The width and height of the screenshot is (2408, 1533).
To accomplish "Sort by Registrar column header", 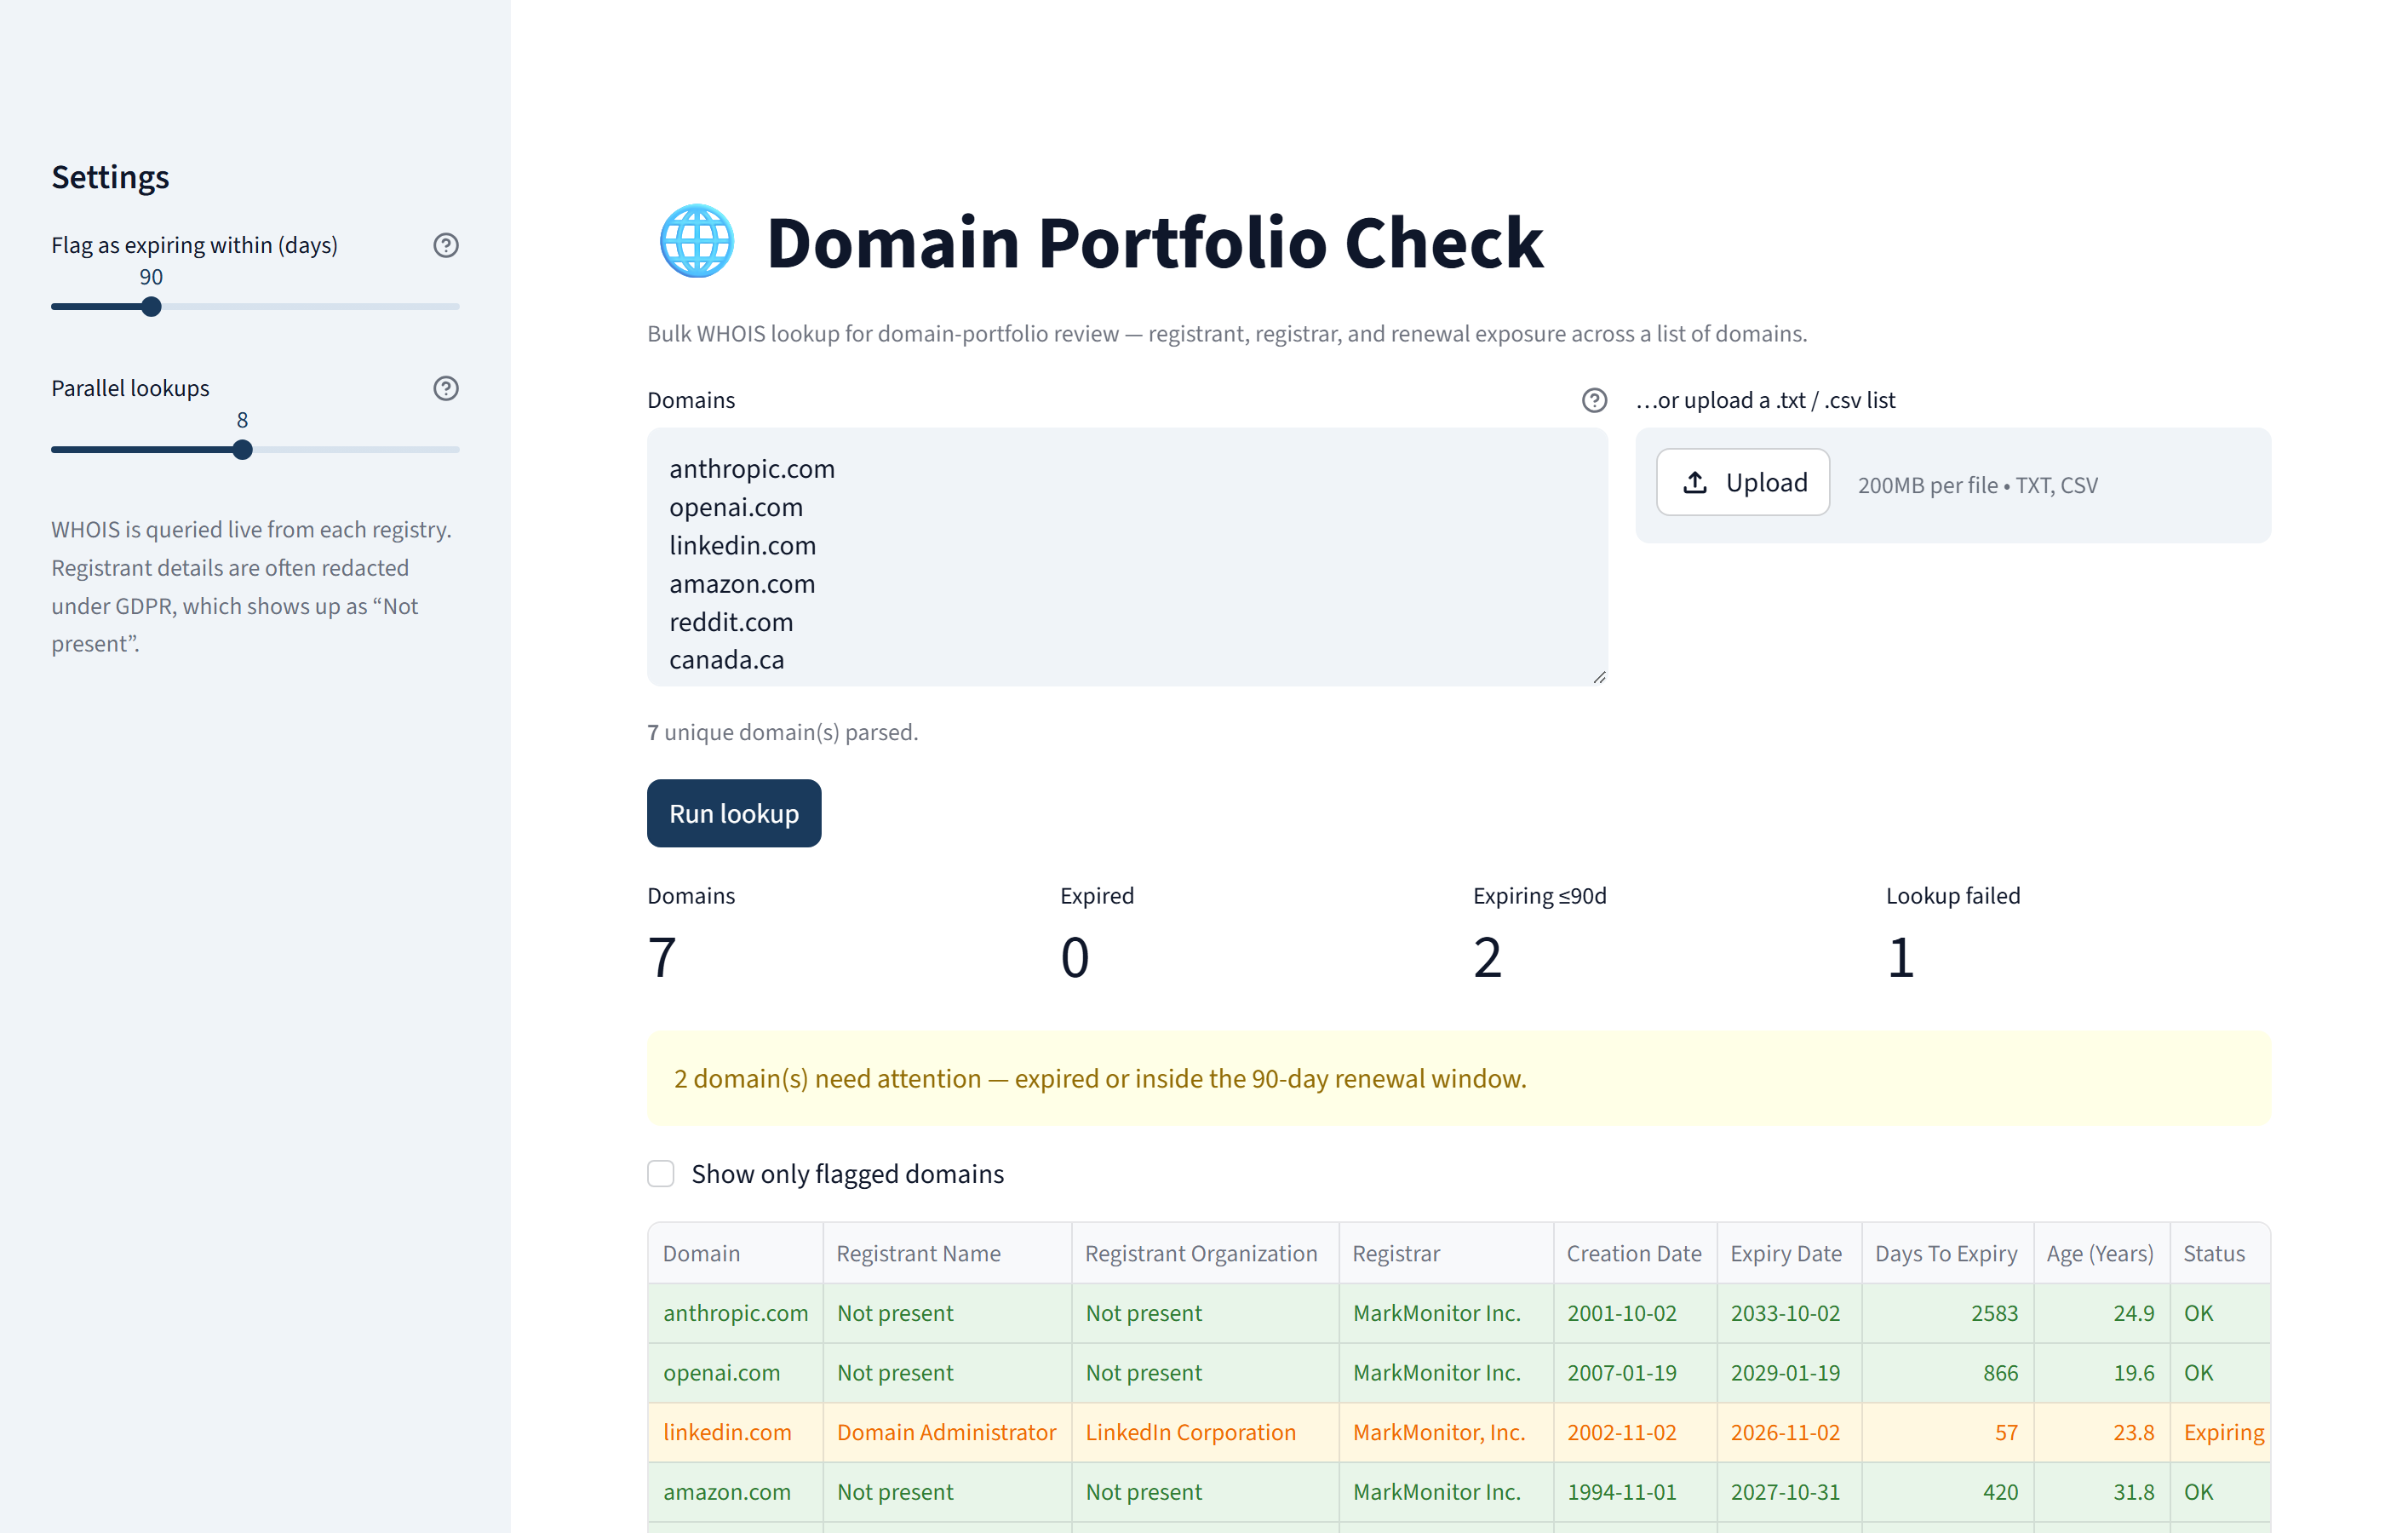I will click(1446, 1253).
